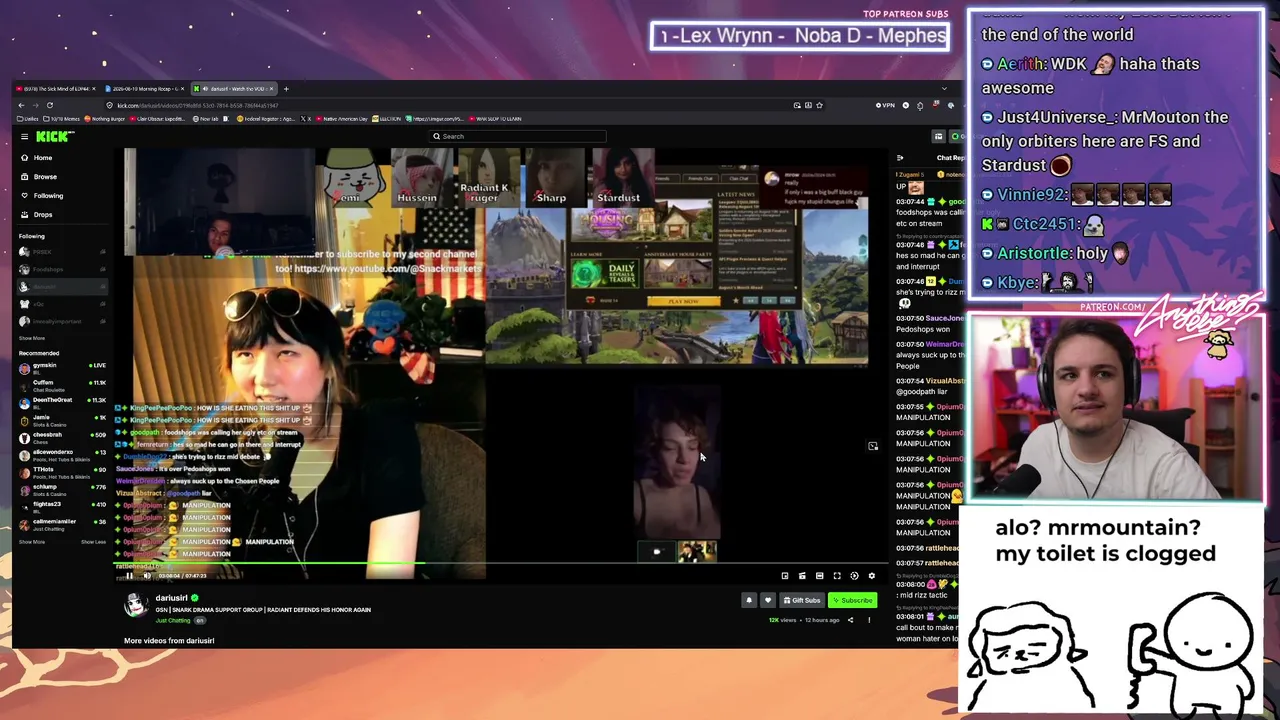Open Cuffem recommended channel
The image size is (1280, 720).
point(62,384)
